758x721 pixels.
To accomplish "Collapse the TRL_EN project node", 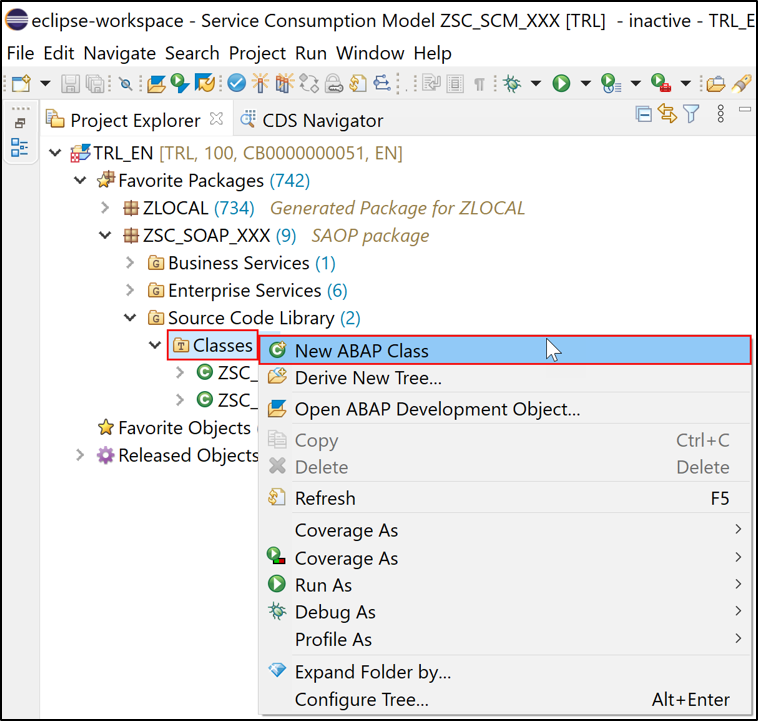I will pos(56,153).
